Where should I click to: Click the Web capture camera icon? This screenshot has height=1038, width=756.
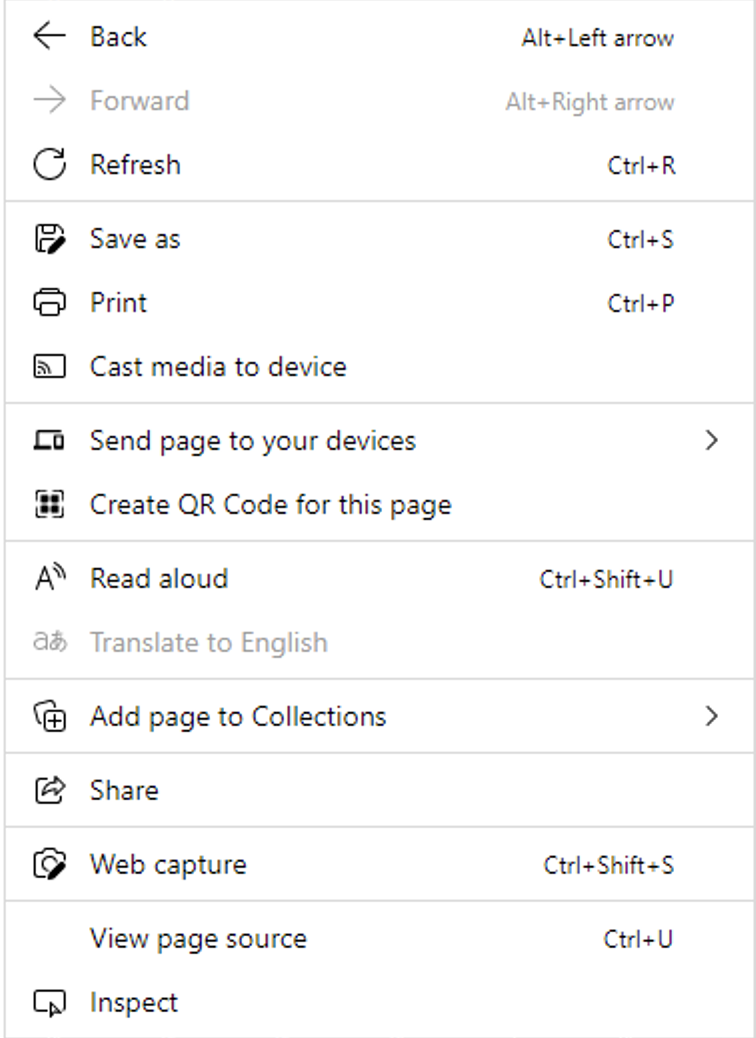tap(49, 865)
